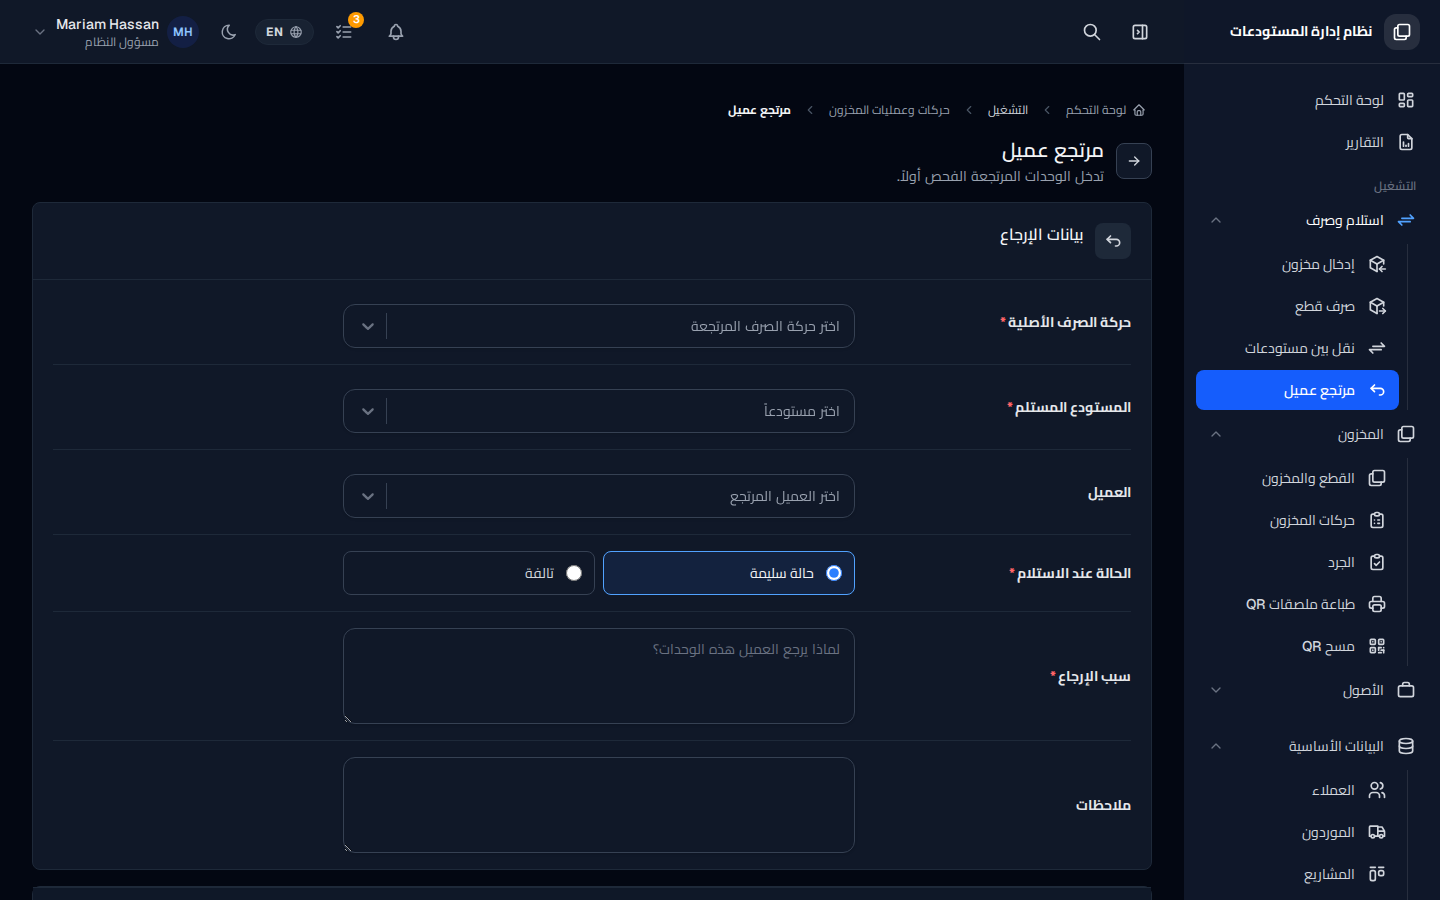Open لوحة التحكم in sidebar

click(x=1312, y=100)
